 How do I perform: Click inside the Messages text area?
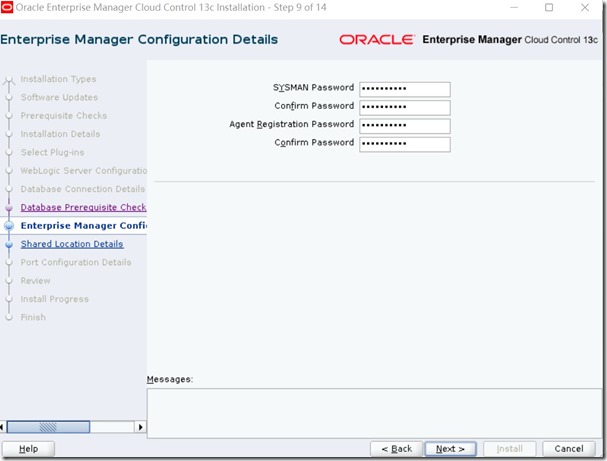click(374, 413)
